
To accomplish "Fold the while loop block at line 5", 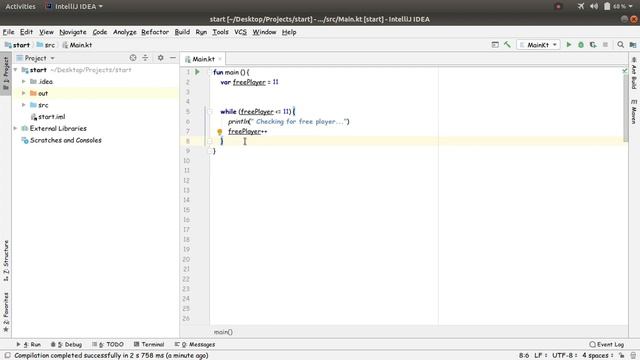I will point(210,111).
